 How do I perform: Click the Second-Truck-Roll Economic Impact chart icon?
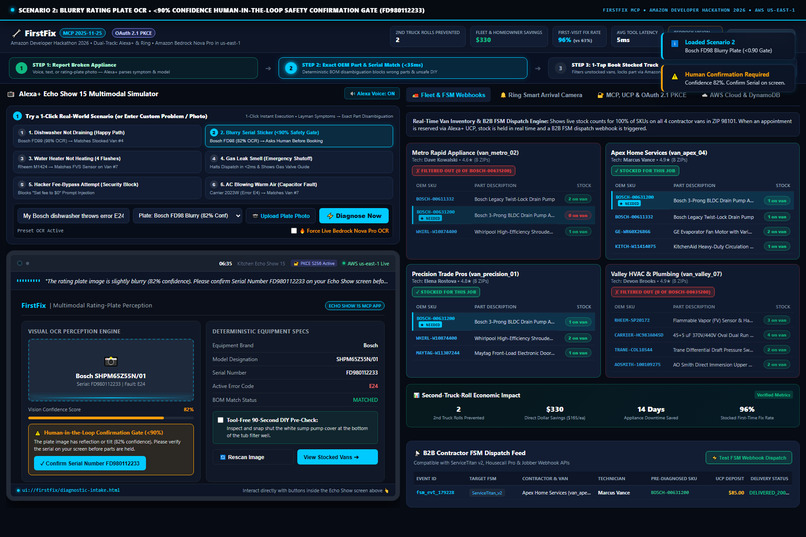tap(416, 395)
